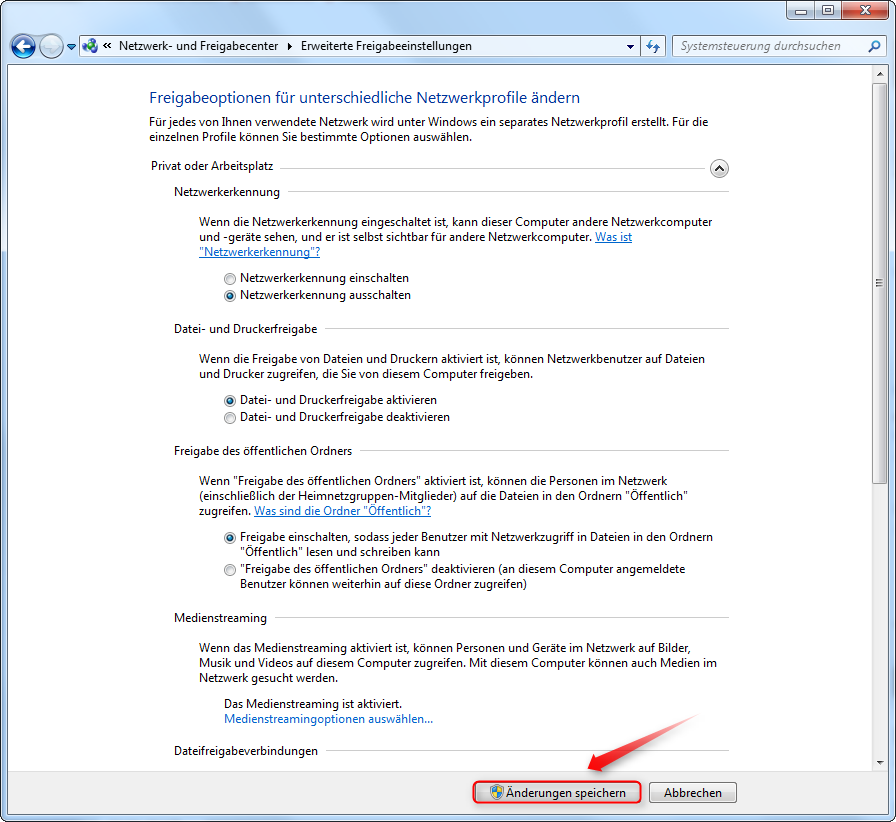Screen dimensions: 896x822
Task: Maximize the window
Action: [827, 10]
